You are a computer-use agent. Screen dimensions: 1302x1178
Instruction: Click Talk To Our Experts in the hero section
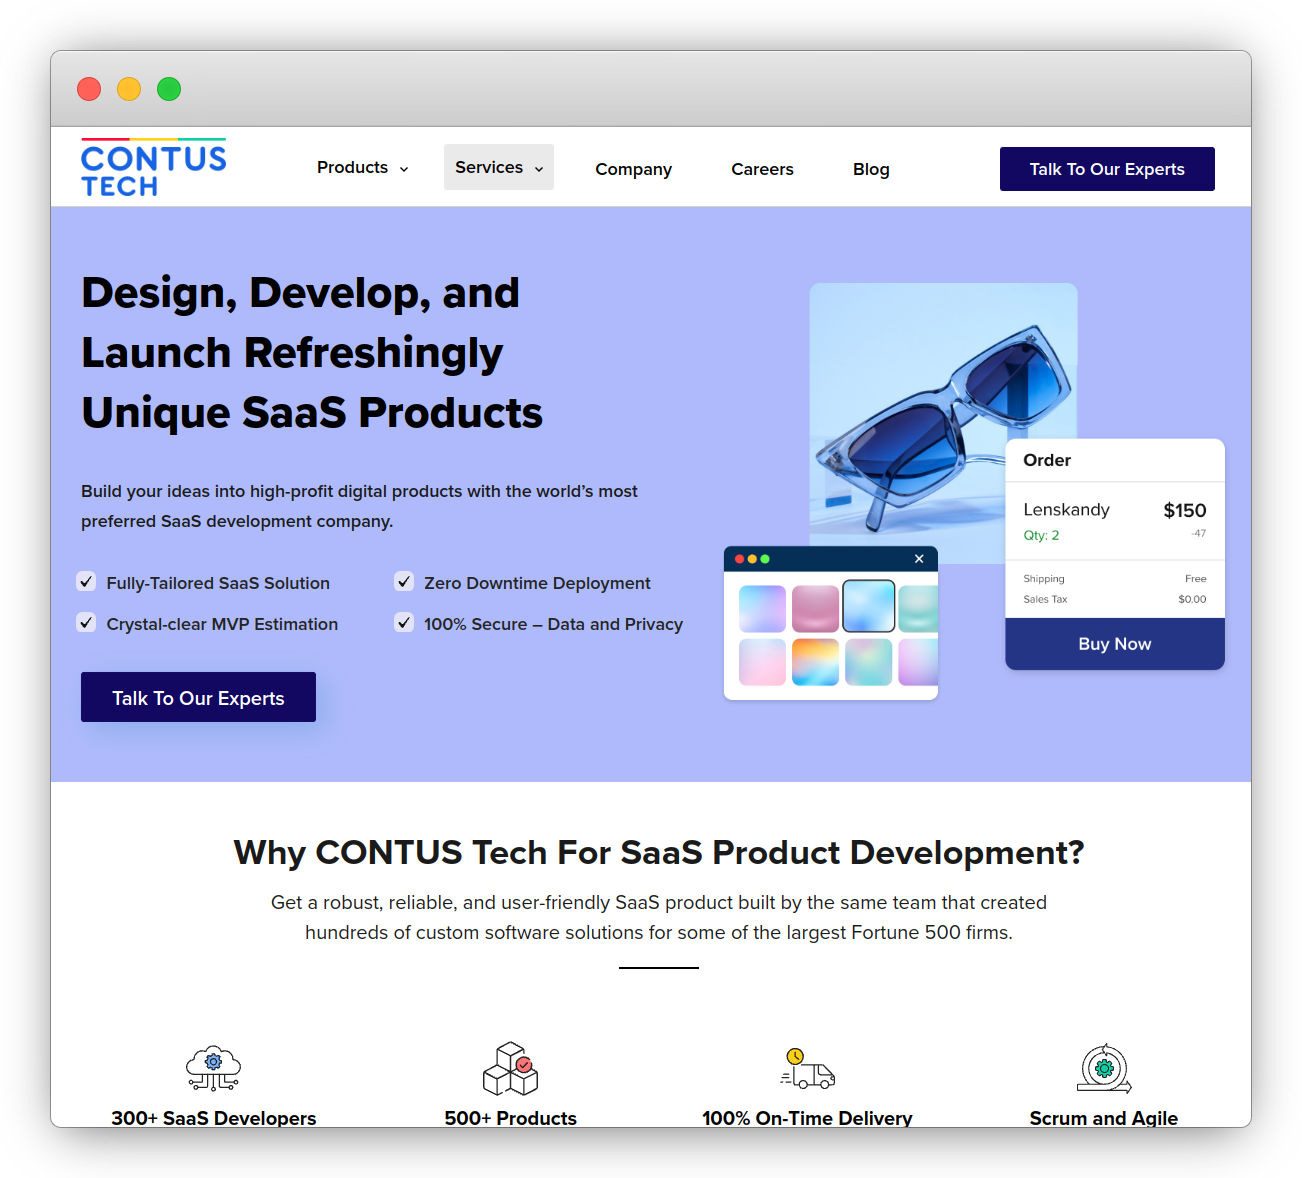[x=198, y=697]
